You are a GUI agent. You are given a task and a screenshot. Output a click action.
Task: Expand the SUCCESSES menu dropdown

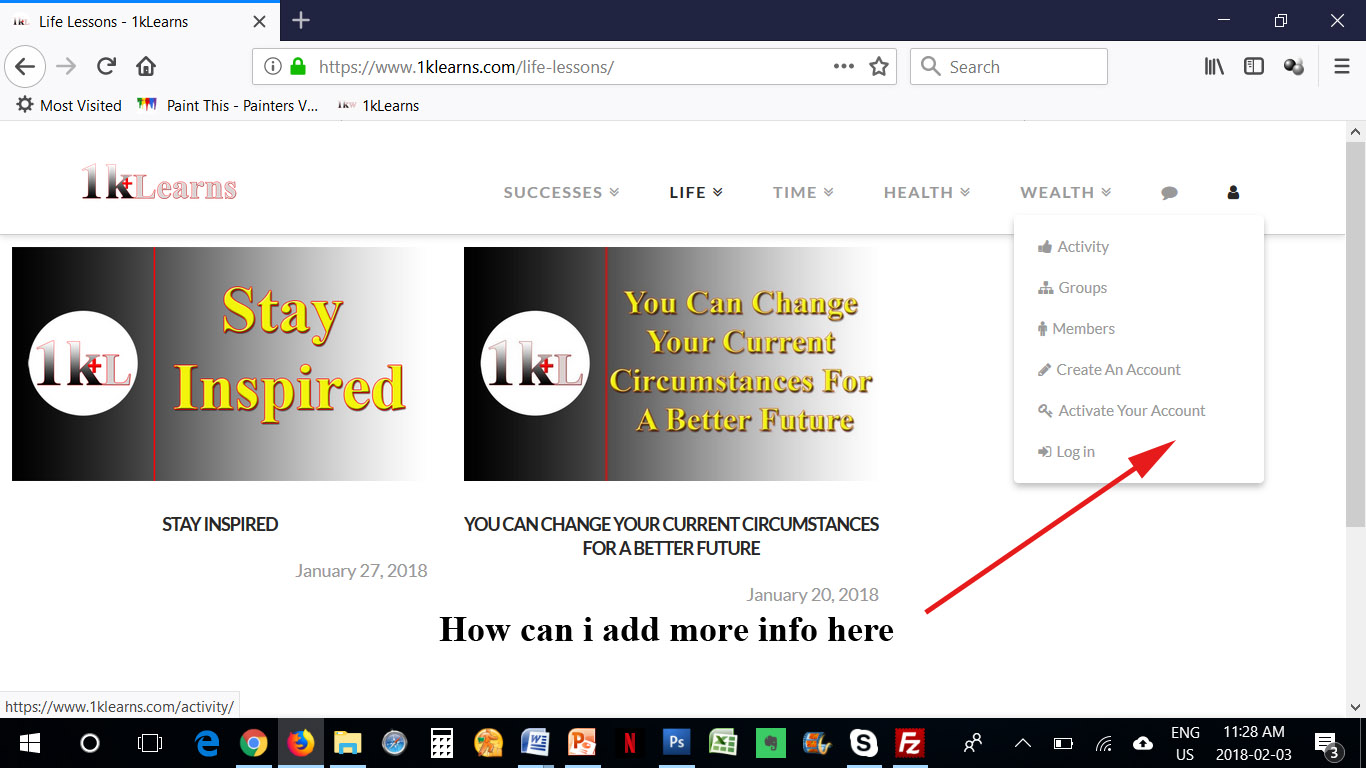[561, 193]
